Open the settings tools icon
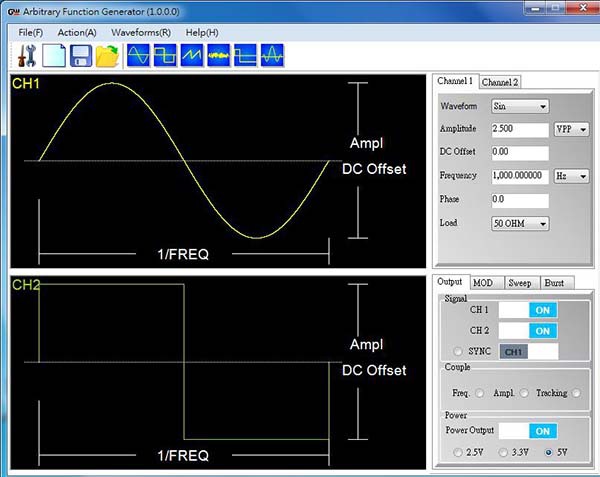The height and width of the screenshot is (477, 600). click(x=27, y=56)
